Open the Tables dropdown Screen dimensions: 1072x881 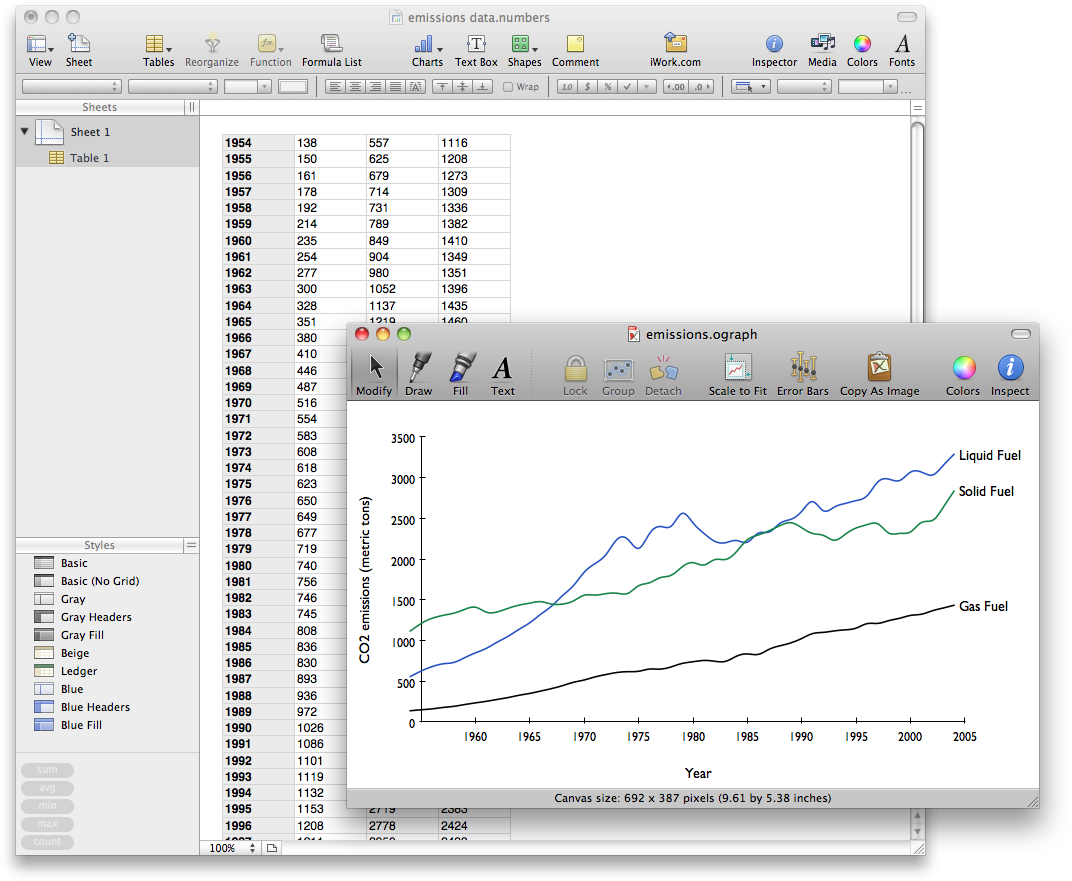point(157,44)
